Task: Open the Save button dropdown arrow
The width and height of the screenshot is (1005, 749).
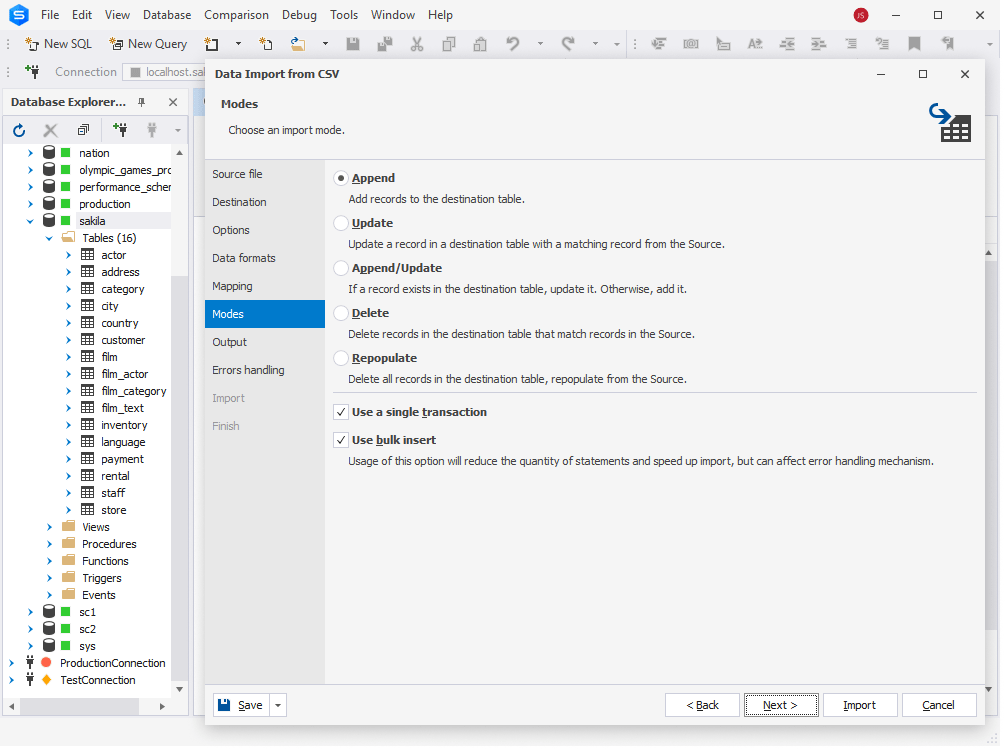Action: (x=277, y=704)
